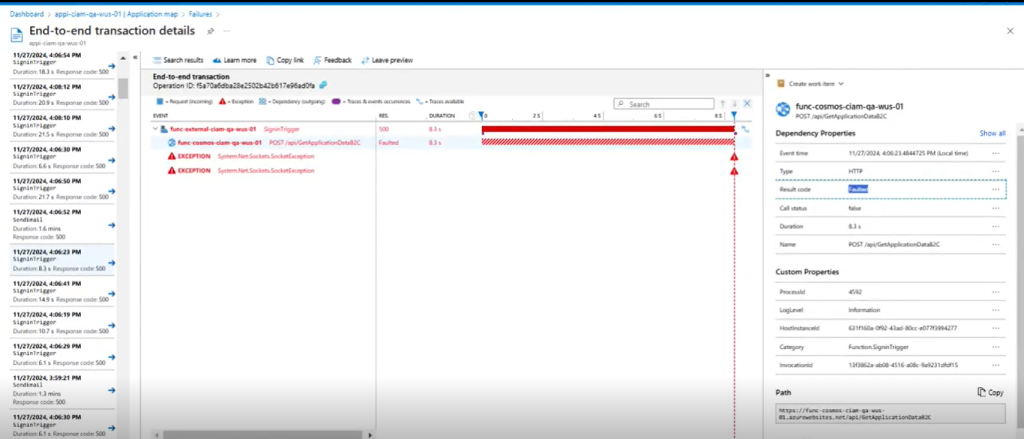Image resolution: width=1024 pixels, height=439 pixels.
Task: Click arrow on the 4:08:10 PM result
Action: click(112, 128)
